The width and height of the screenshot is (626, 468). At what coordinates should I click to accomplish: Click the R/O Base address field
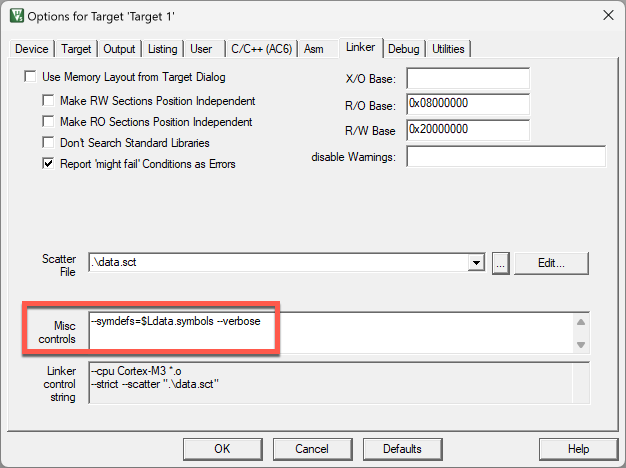(467, 104)
